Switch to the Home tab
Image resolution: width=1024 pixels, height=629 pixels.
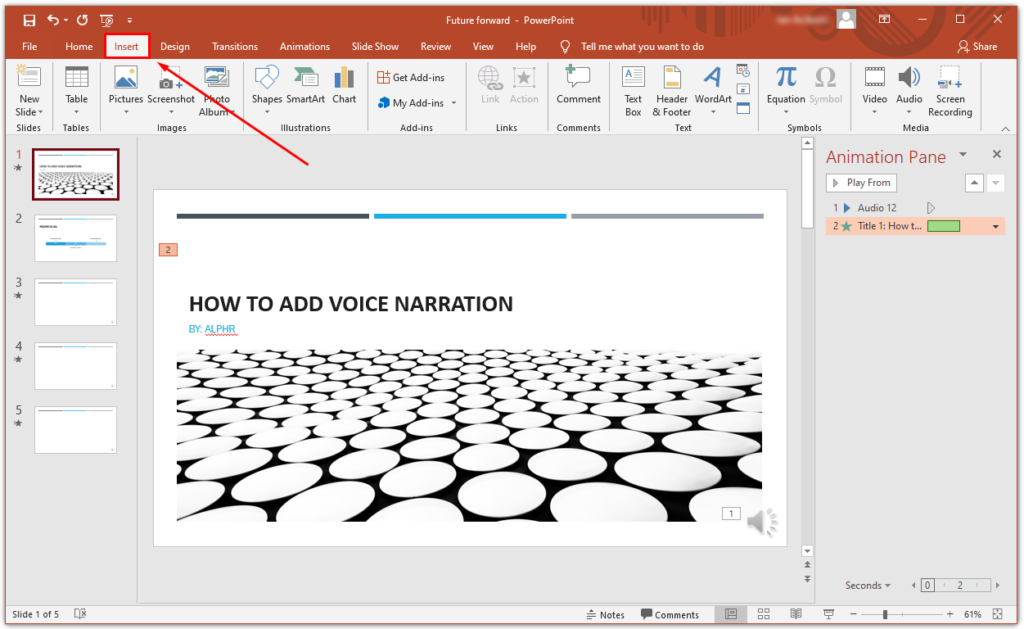(78, 46)
